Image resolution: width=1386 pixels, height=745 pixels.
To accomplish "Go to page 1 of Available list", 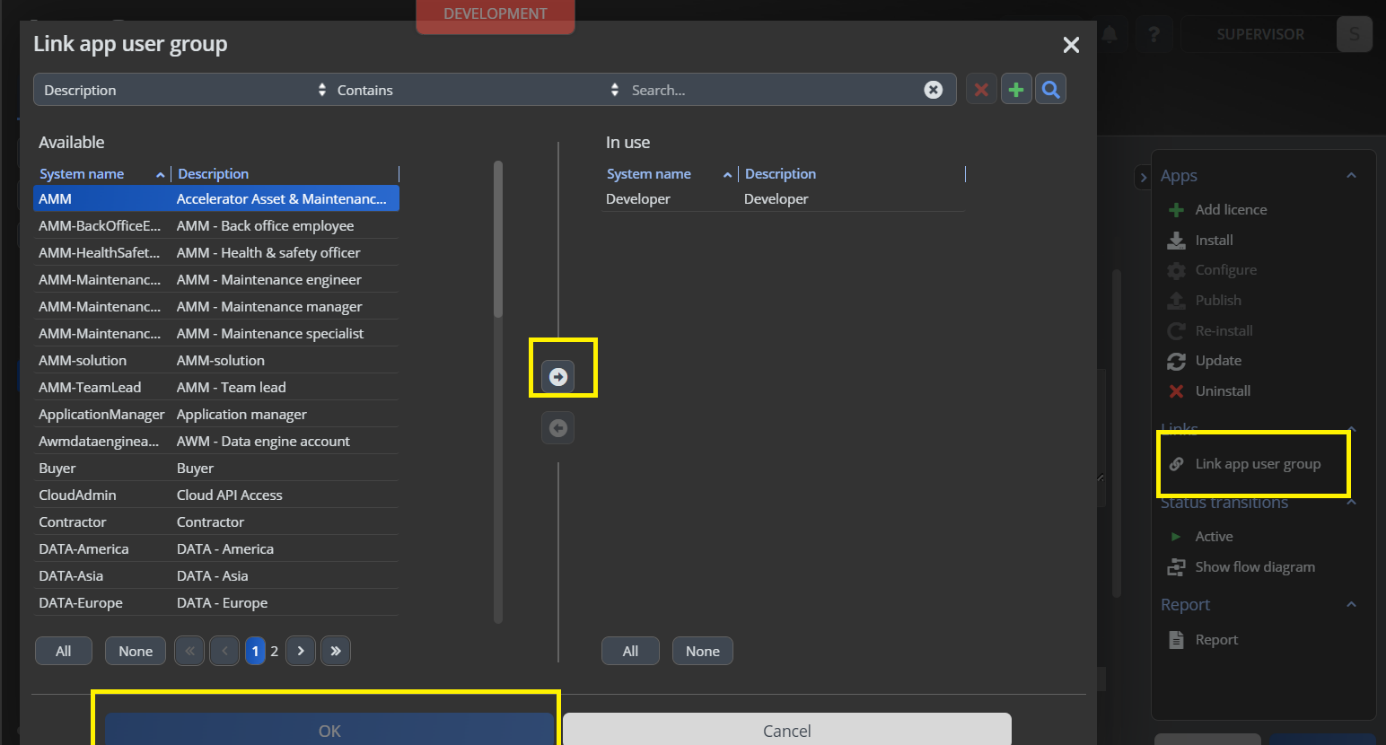I will pyautogui.click(x=255, y=651).
